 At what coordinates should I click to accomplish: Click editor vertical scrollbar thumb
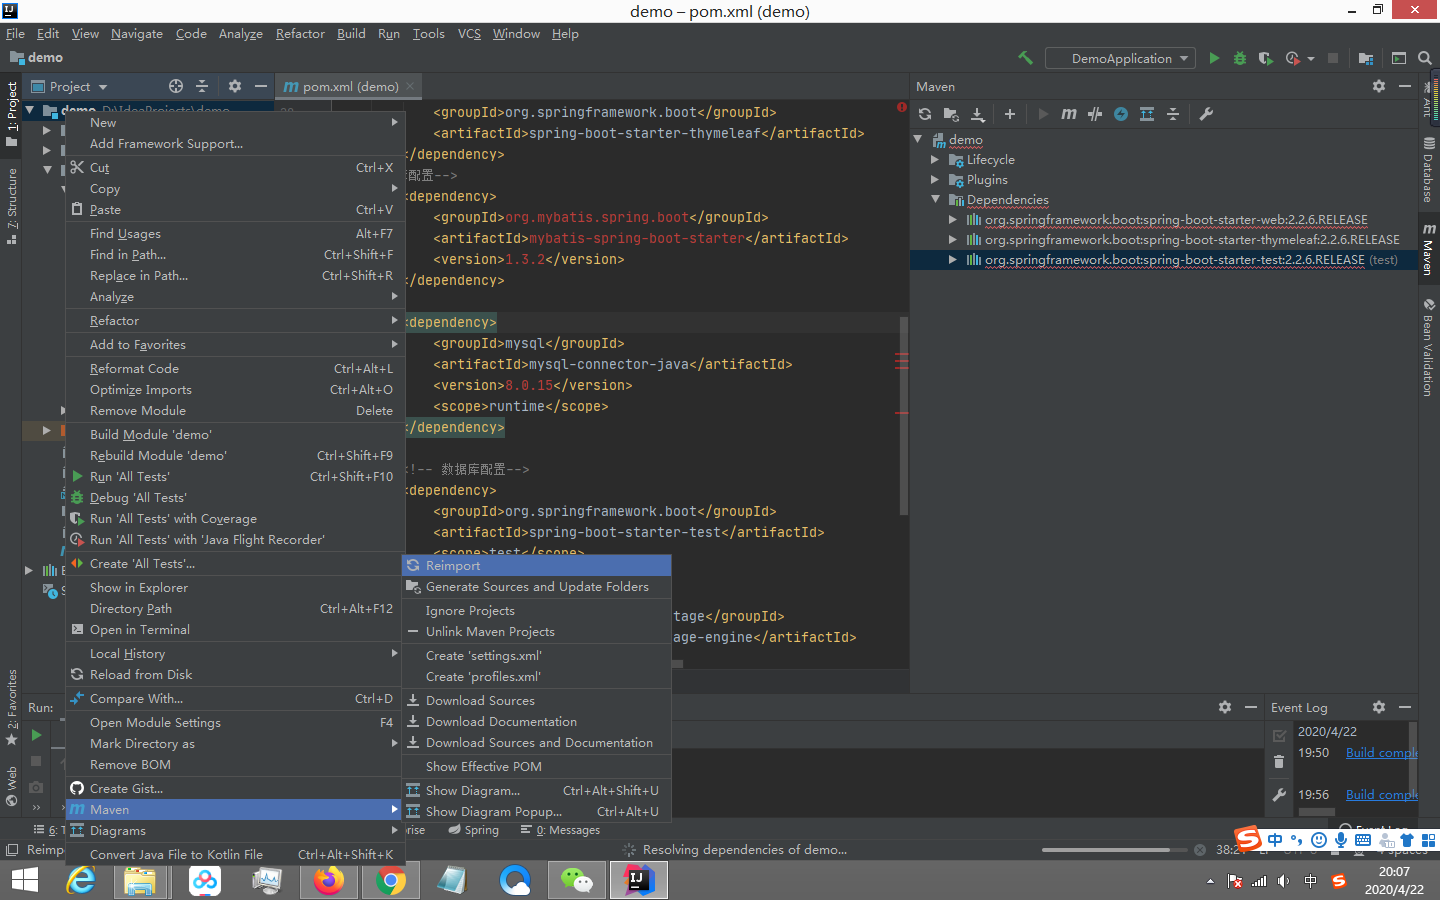click(904, 415)
